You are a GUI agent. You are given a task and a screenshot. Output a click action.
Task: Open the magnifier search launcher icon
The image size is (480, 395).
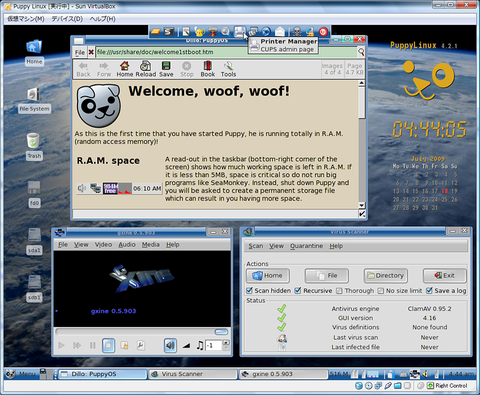[x=226, y=32]
